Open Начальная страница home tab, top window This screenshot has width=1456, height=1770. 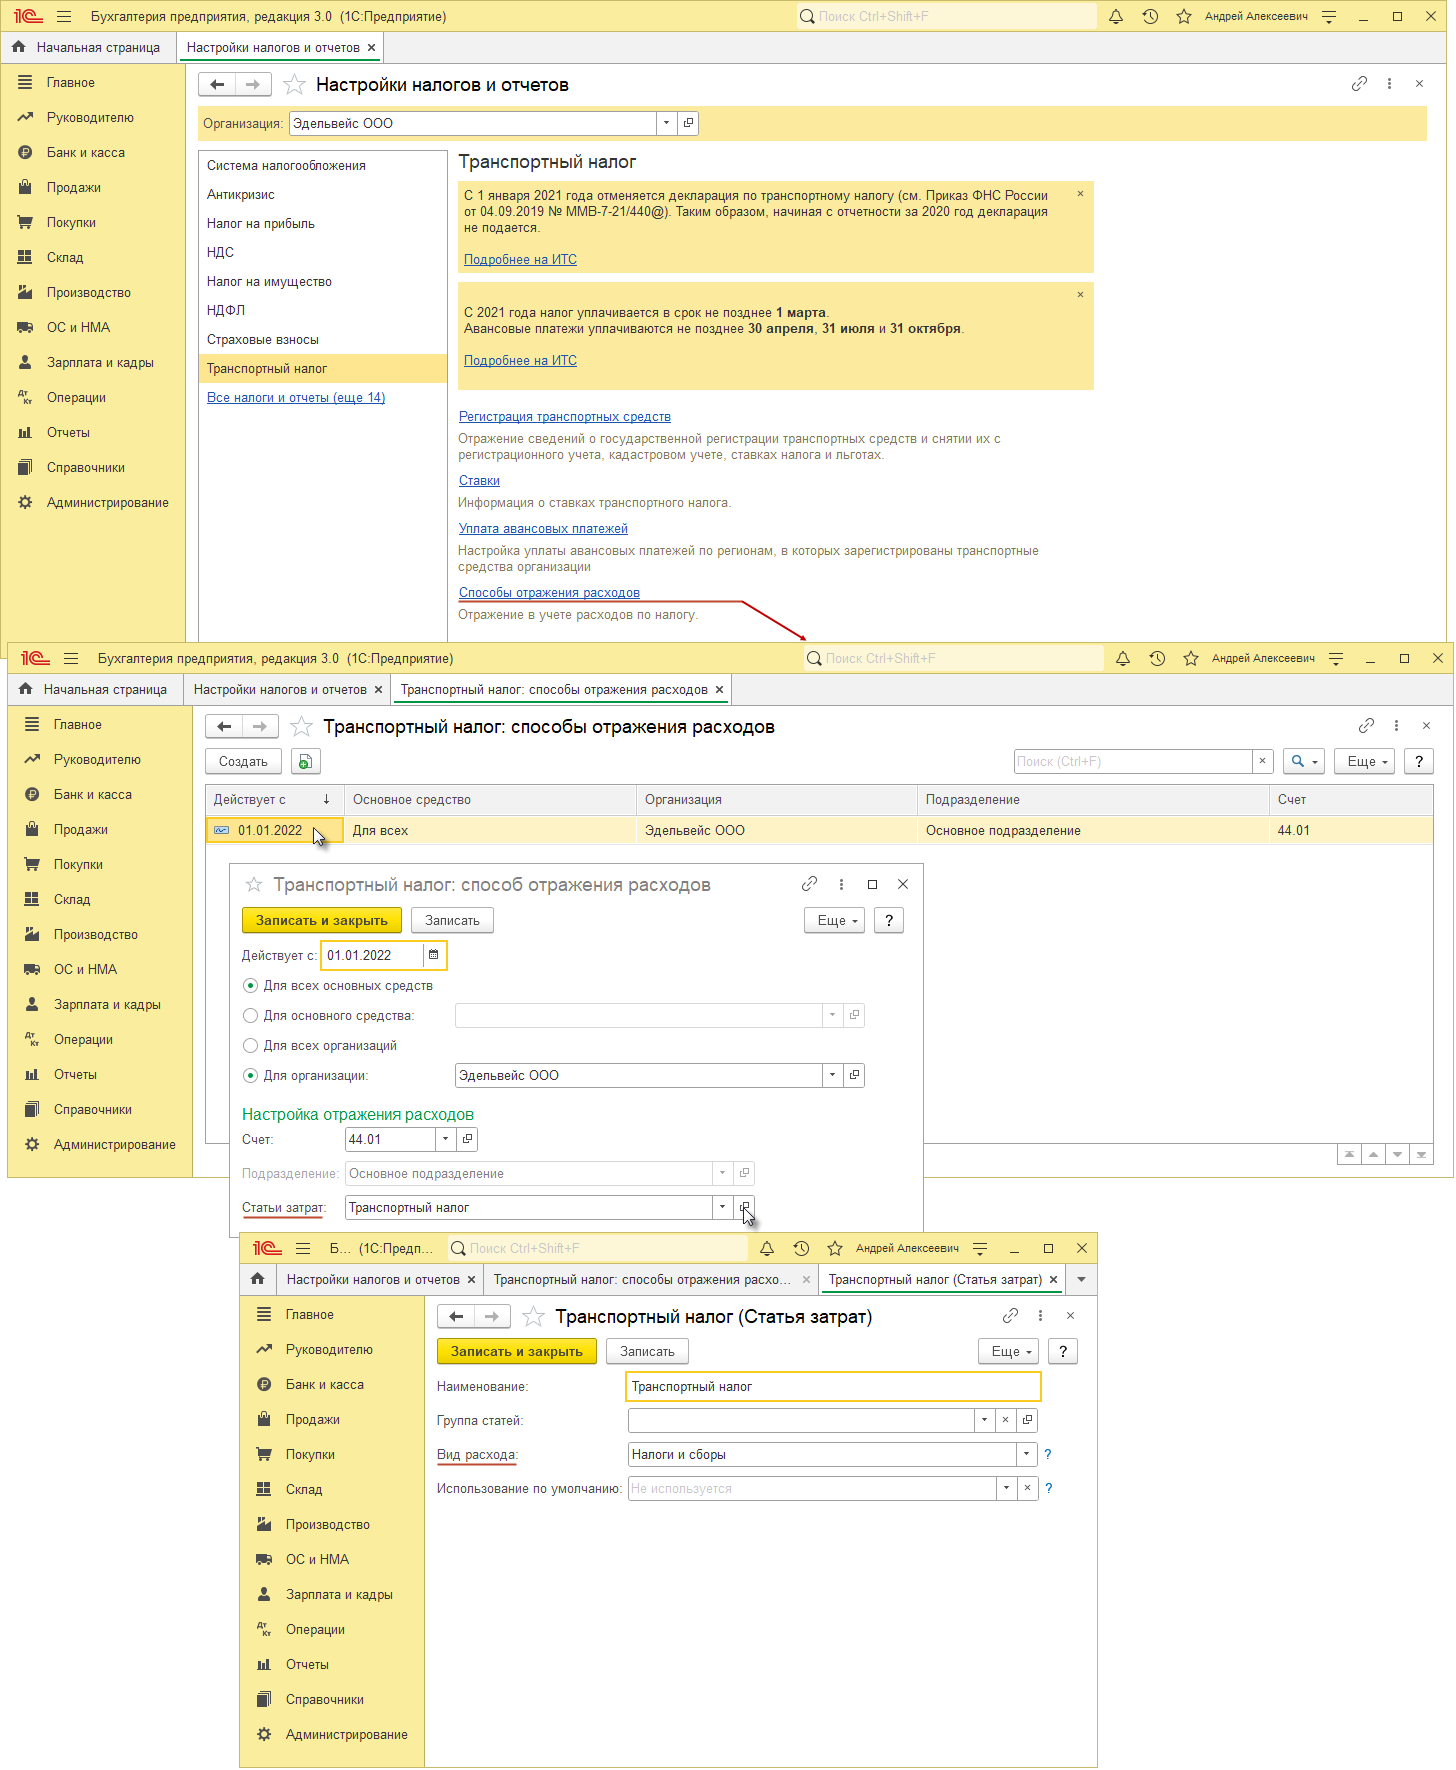(87, 47)
